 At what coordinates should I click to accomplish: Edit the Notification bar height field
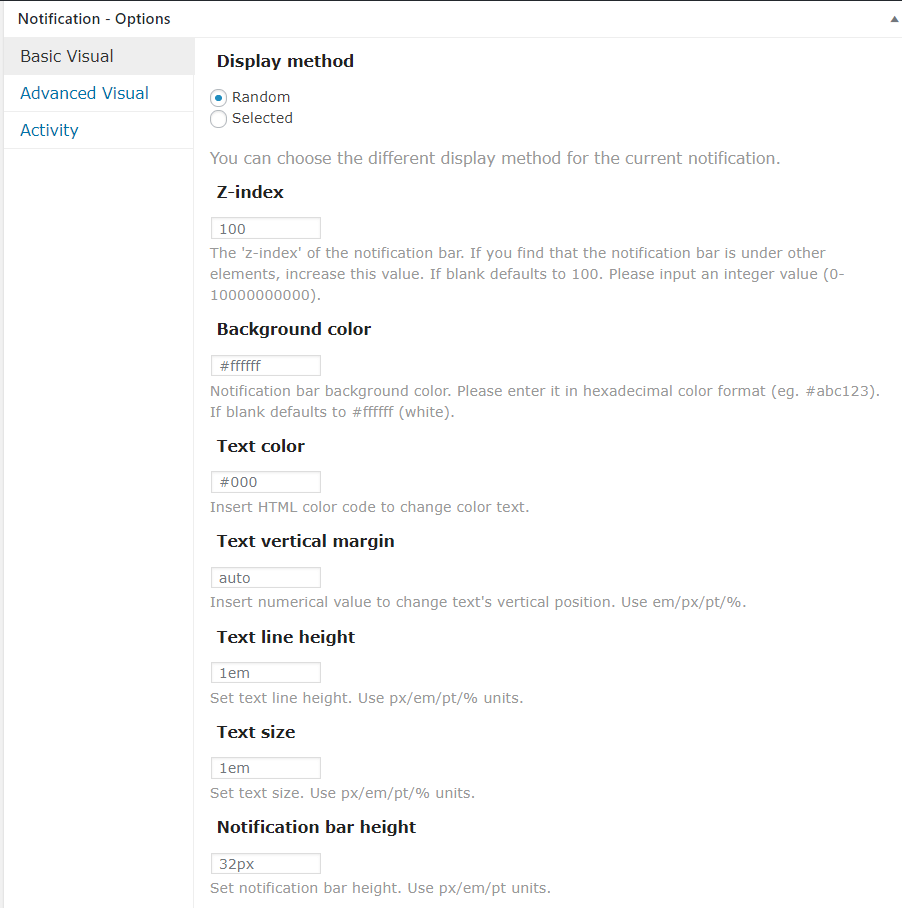coord(266,864)
